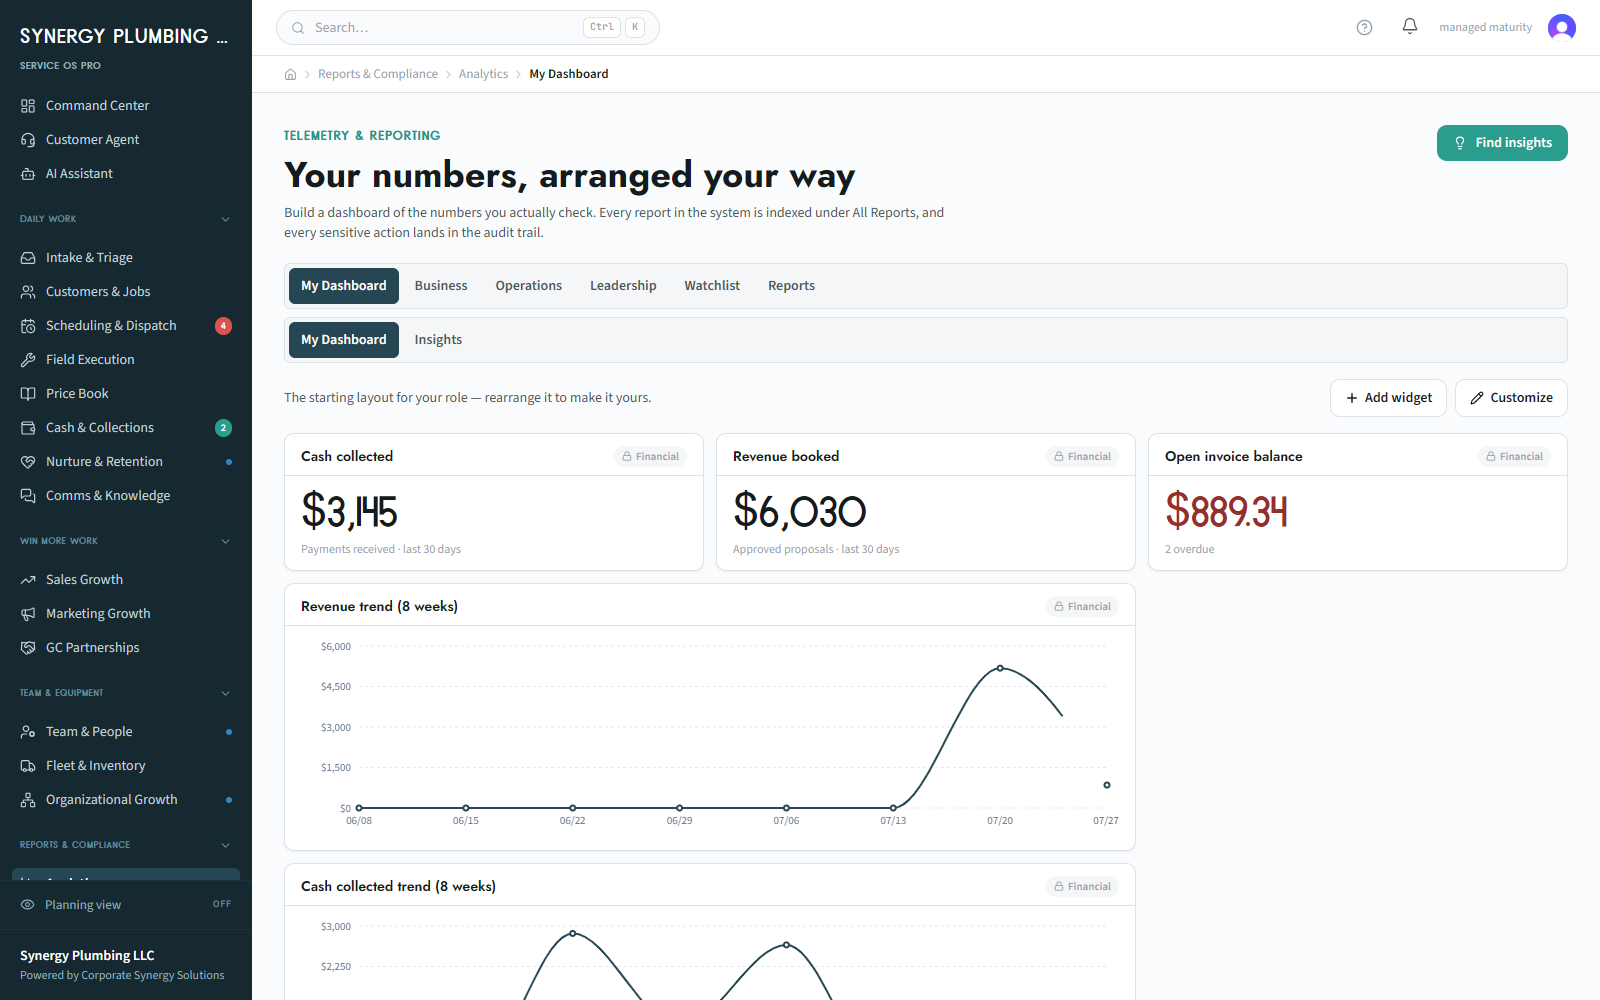Select the Business tab
This screenshot has width=1600, height=1000.
coord(441,286)
